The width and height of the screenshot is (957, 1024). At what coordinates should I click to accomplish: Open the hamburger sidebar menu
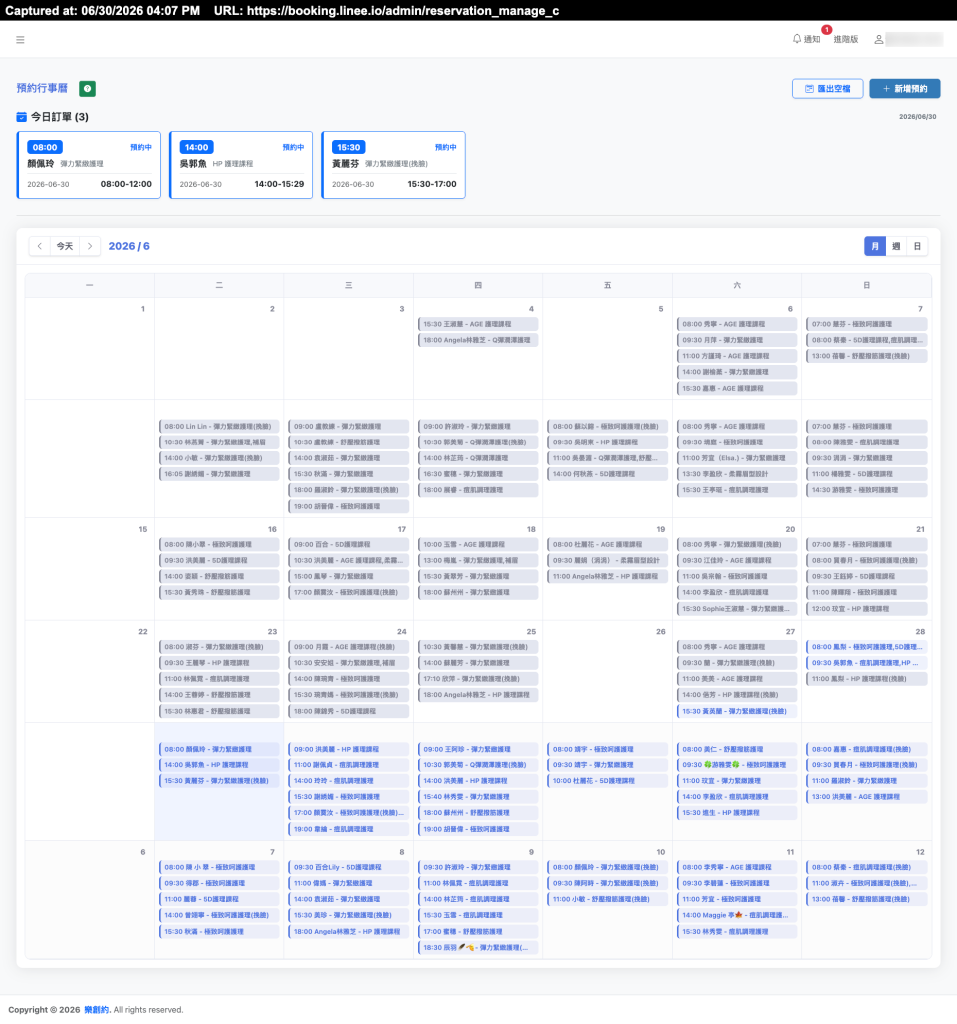tap(20, 40)
